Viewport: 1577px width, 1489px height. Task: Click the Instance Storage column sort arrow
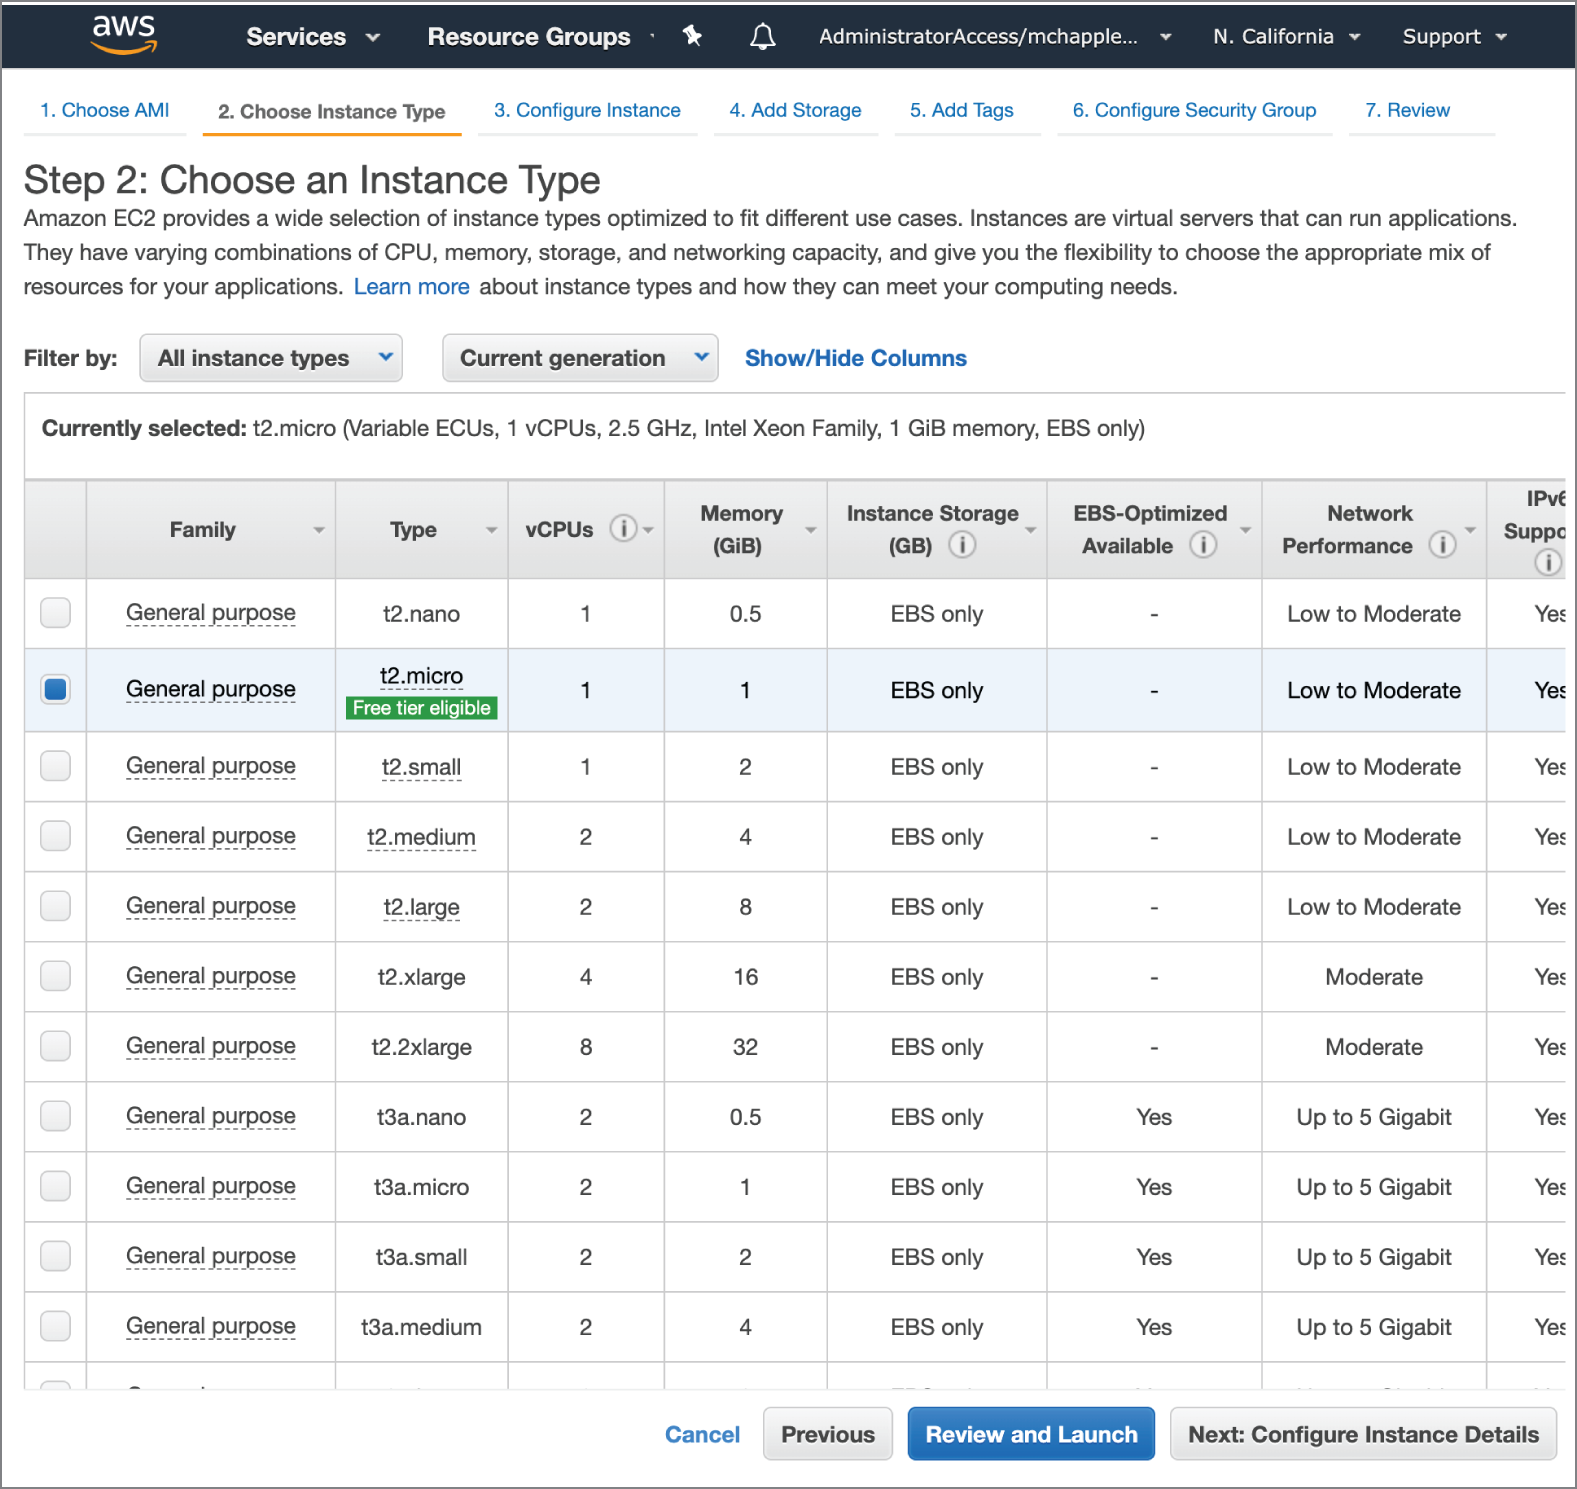tap(1031, 530)
